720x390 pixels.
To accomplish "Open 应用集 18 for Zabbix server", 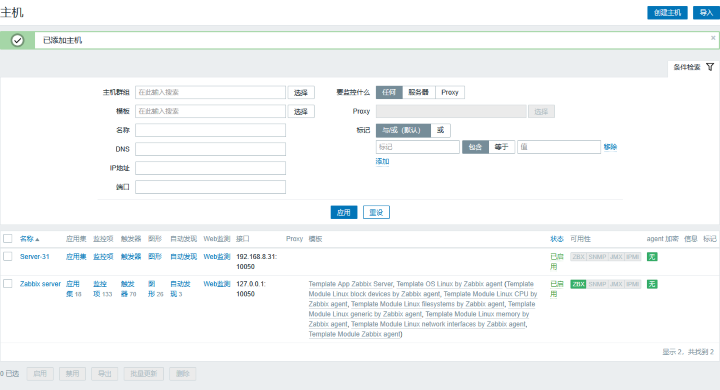I will pyautogui.click(x=73, y=289).
